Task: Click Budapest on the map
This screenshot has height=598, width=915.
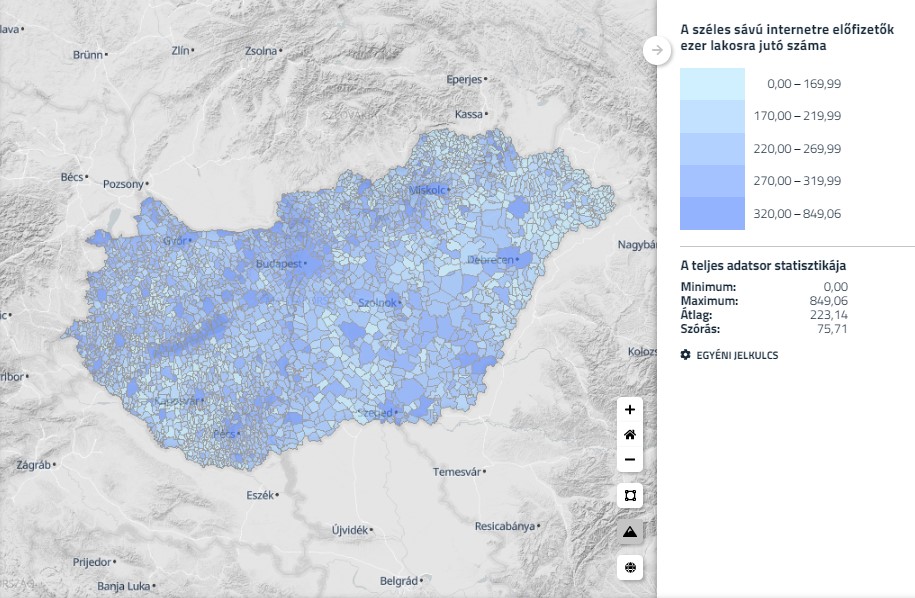Action: pos(282,264)
